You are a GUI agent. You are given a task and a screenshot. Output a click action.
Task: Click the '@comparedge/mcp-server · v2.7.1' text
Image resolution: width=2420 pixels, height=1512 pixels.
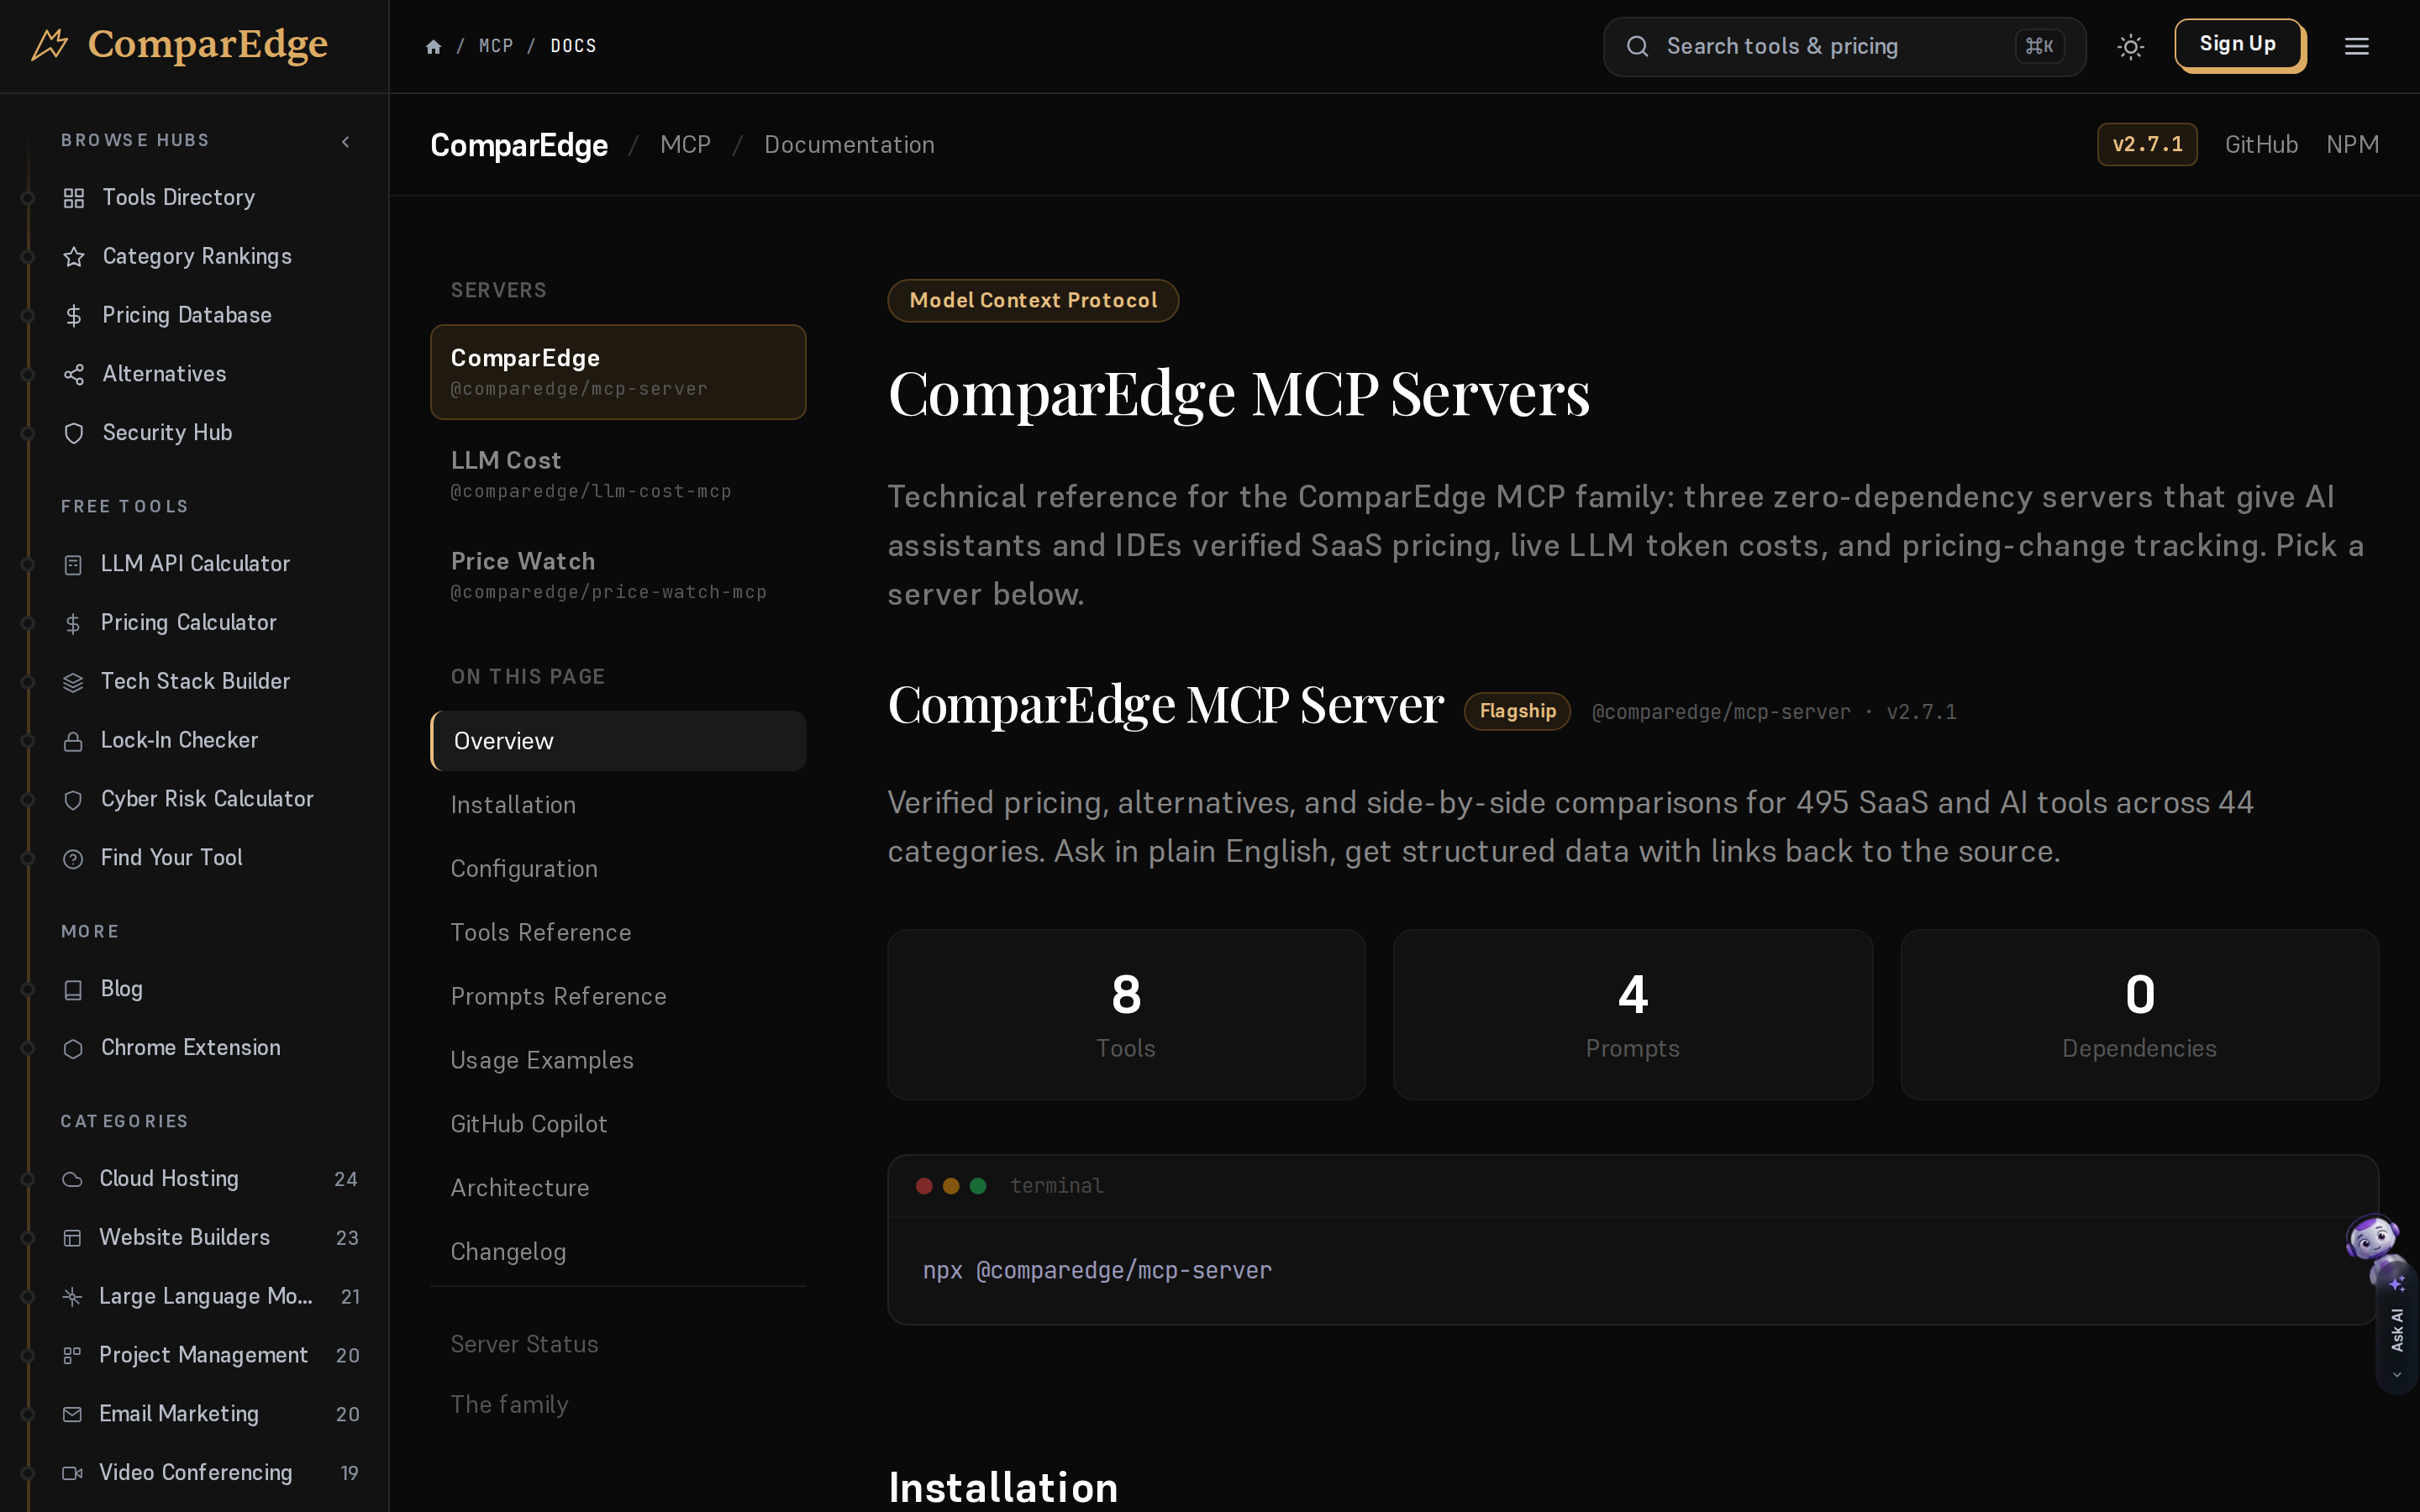click(x=1774, y=712)
